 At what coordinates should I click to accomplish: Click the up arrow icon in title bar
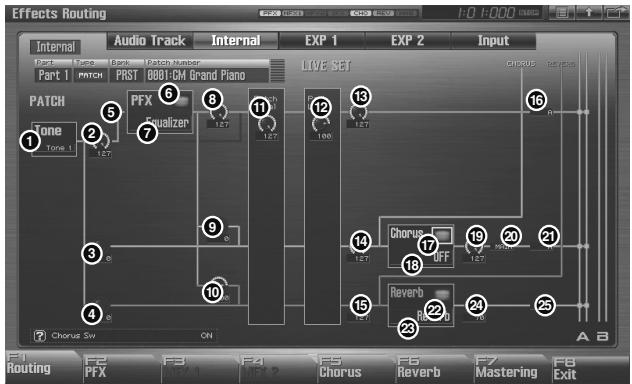pos(588,13)
